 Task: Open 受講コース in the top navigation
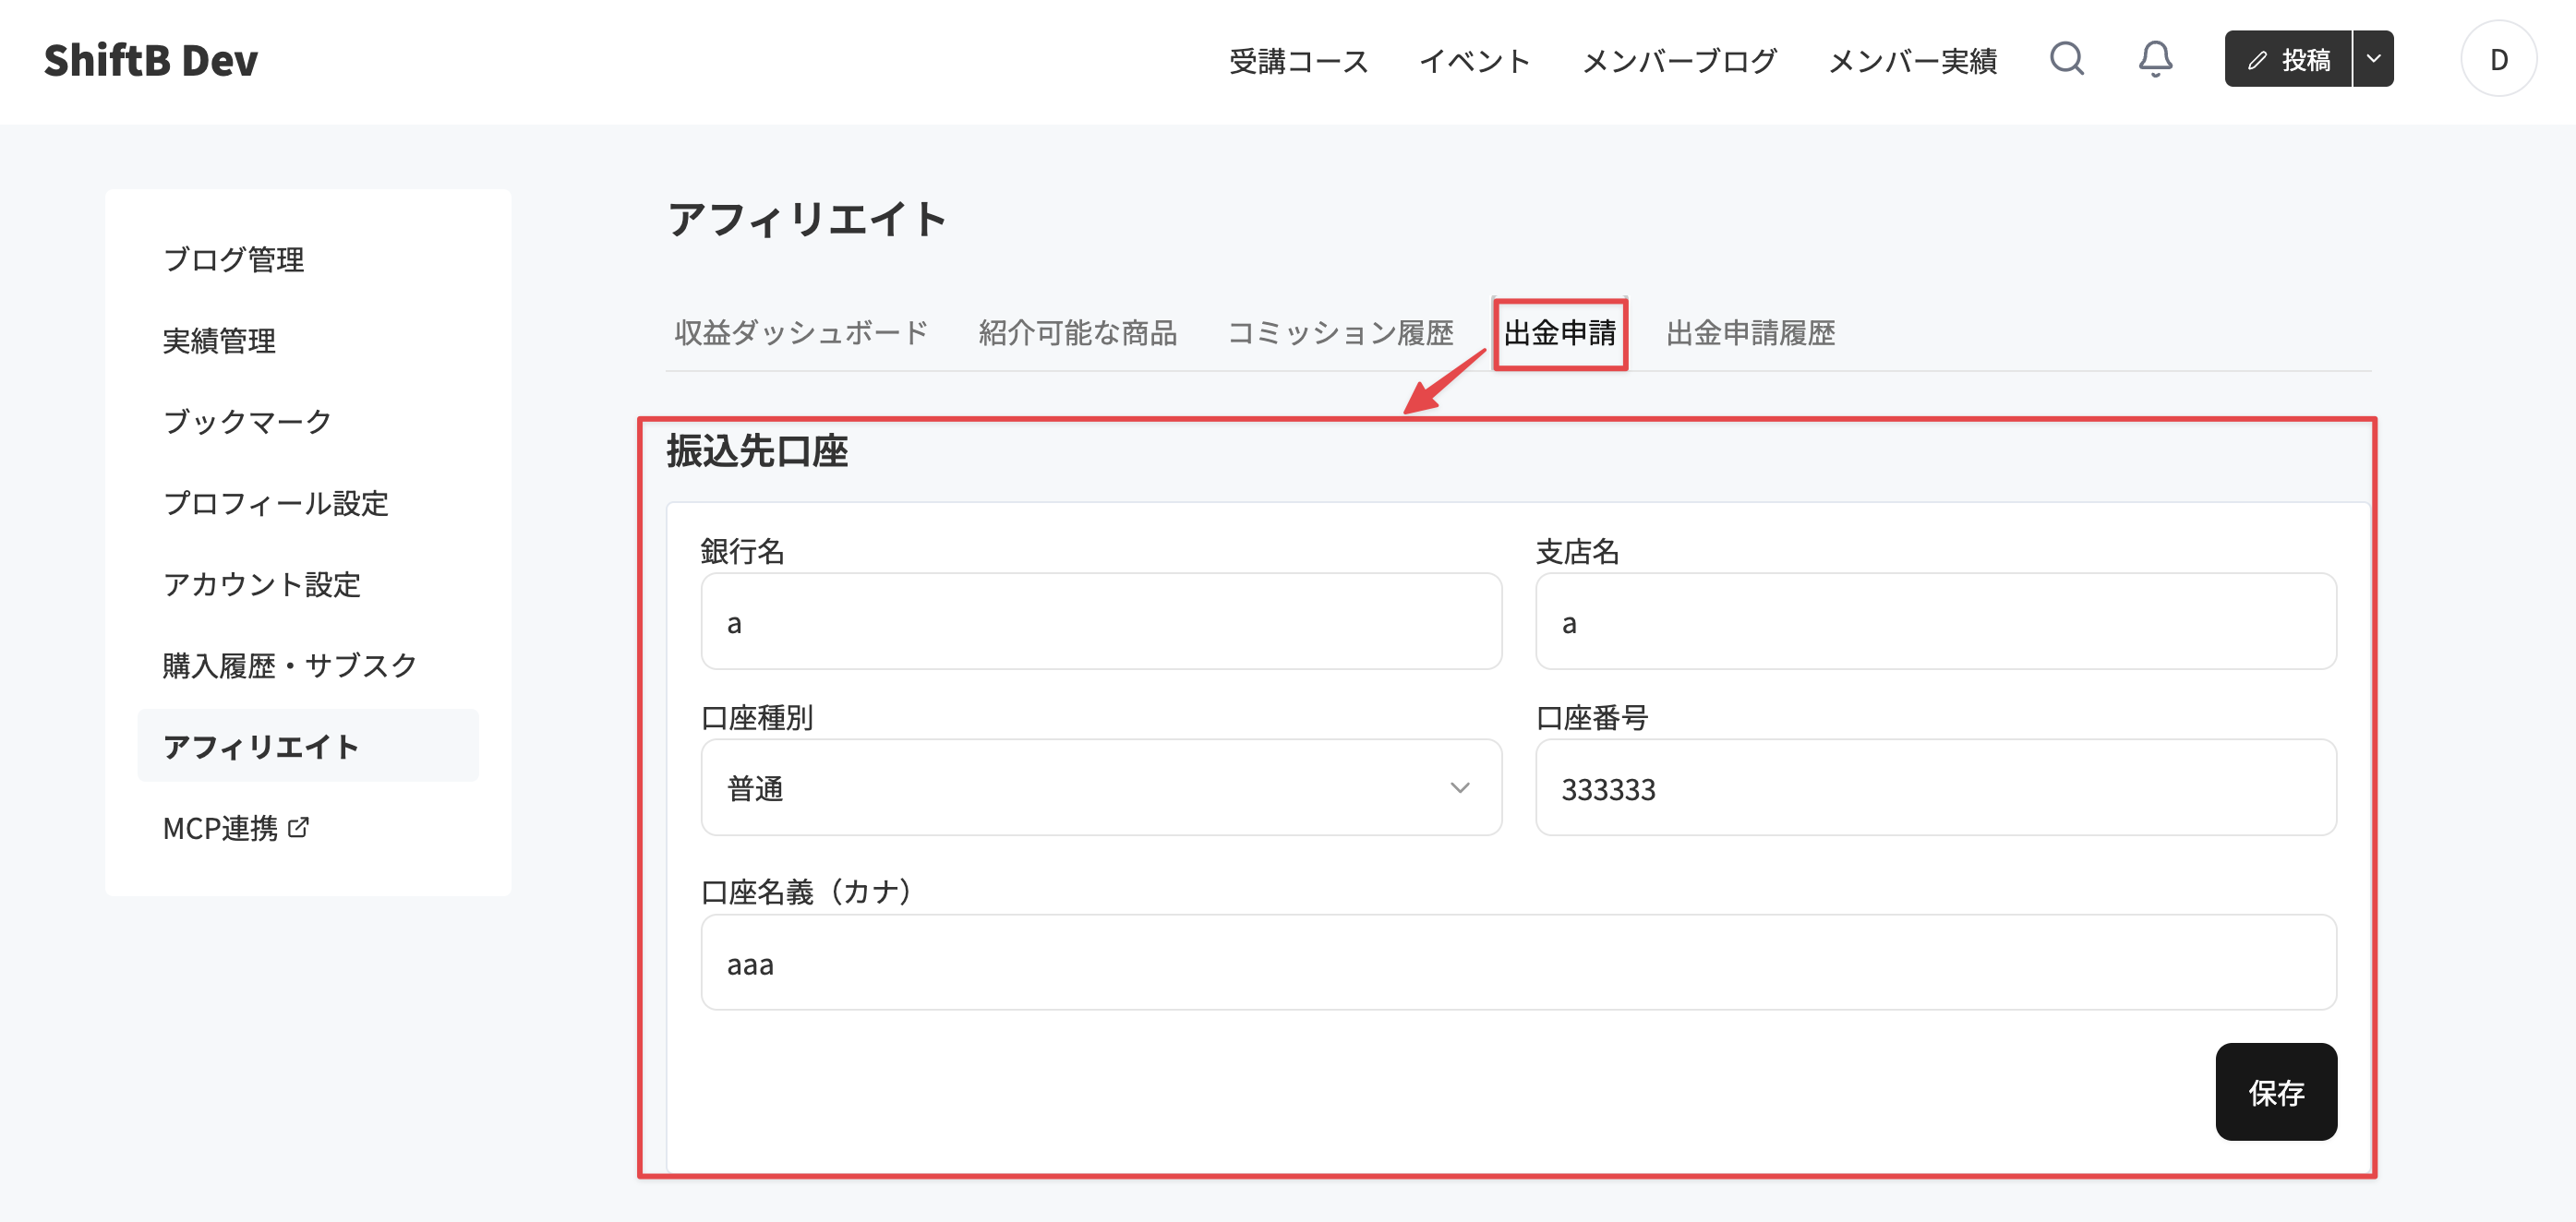coord(1298,61)
